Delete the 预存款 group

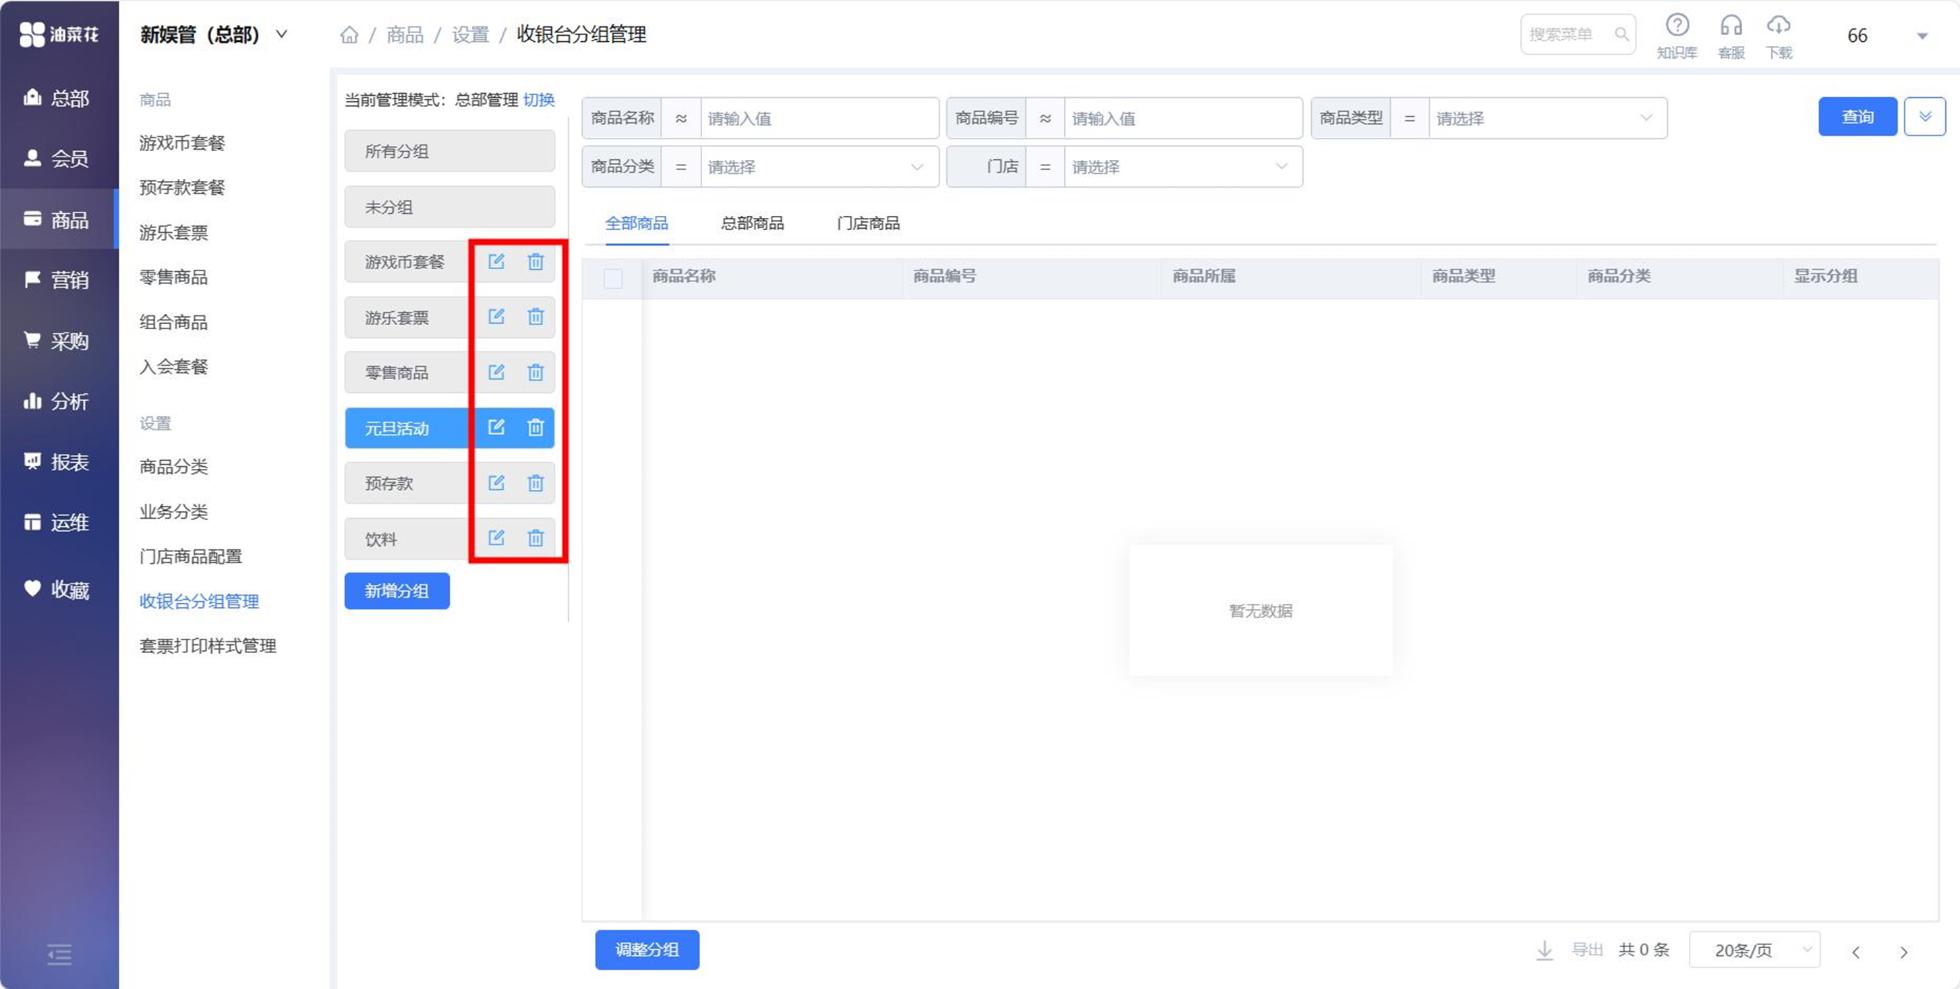click(536, 483)
